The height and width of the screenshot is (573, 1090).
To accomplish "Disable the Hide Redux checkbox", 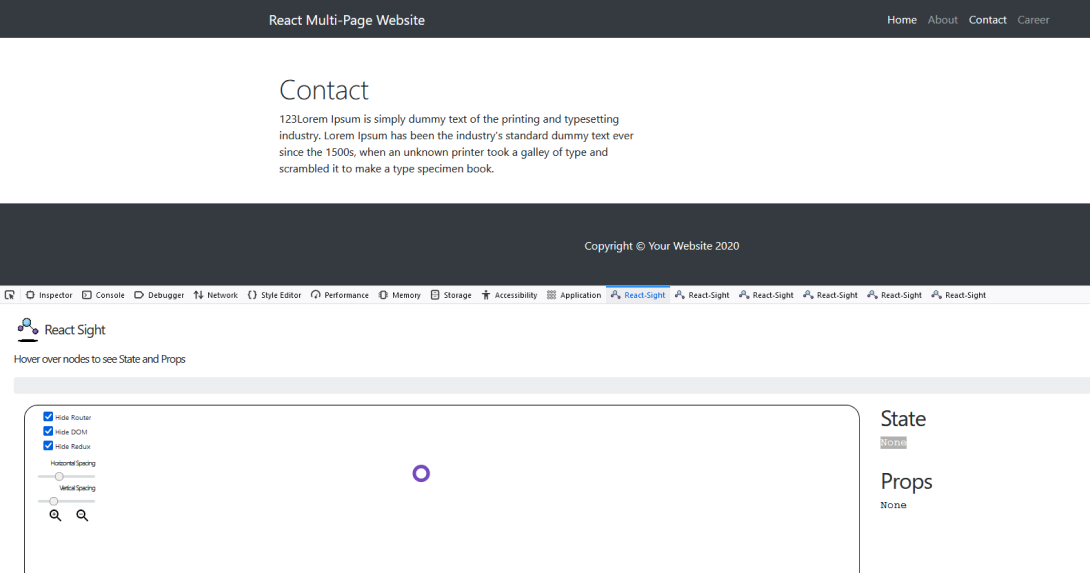I will coord(48,446).
